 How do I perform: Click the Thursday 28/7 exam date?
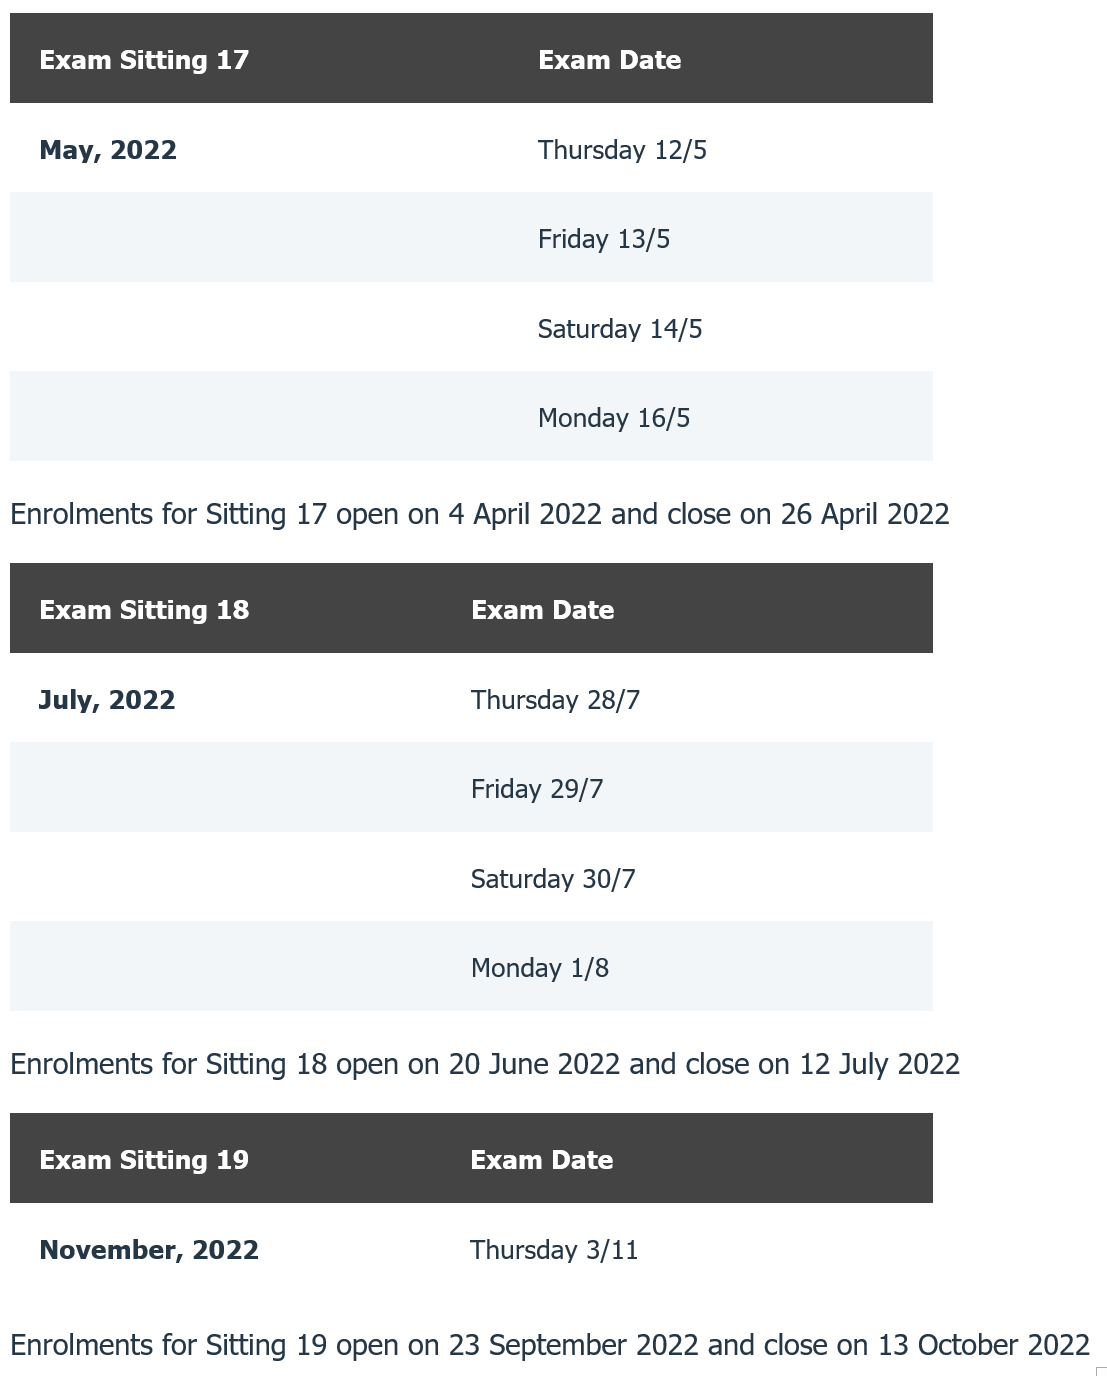[x=555, y=700]
